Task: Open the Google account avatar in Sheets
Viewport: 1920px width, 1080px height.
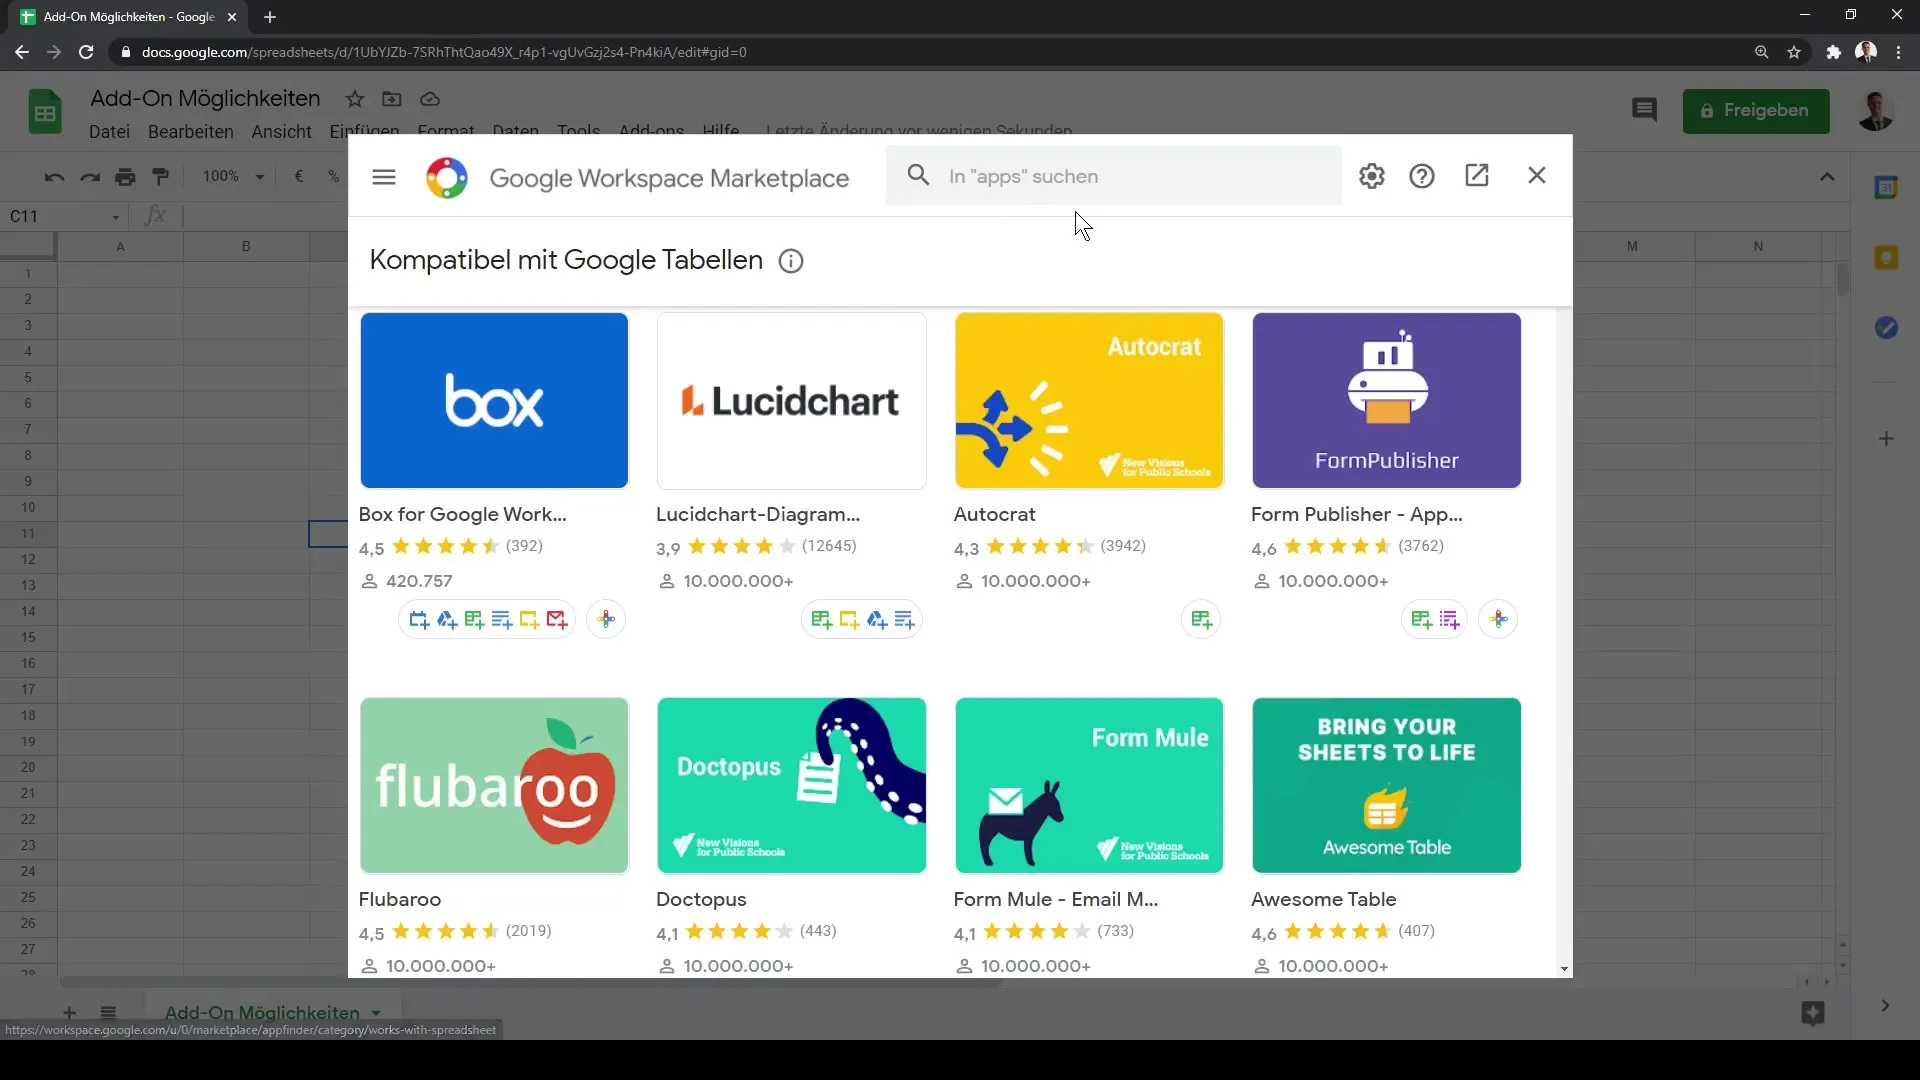Action: point(1875,110)
